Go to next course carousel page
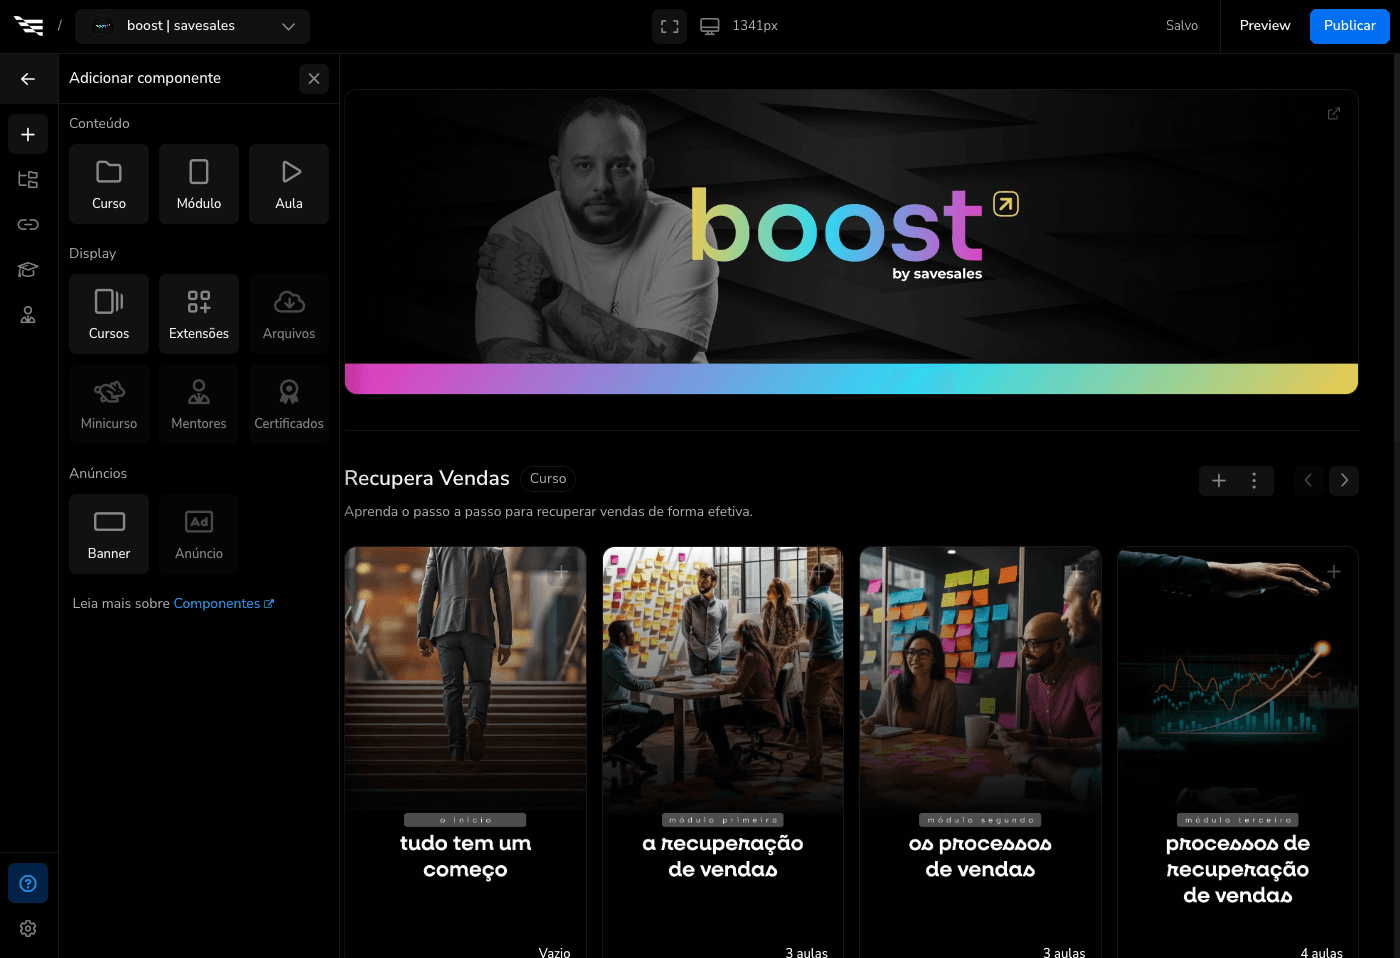The image size is (1400, 958). click(x=1344, y=481)
